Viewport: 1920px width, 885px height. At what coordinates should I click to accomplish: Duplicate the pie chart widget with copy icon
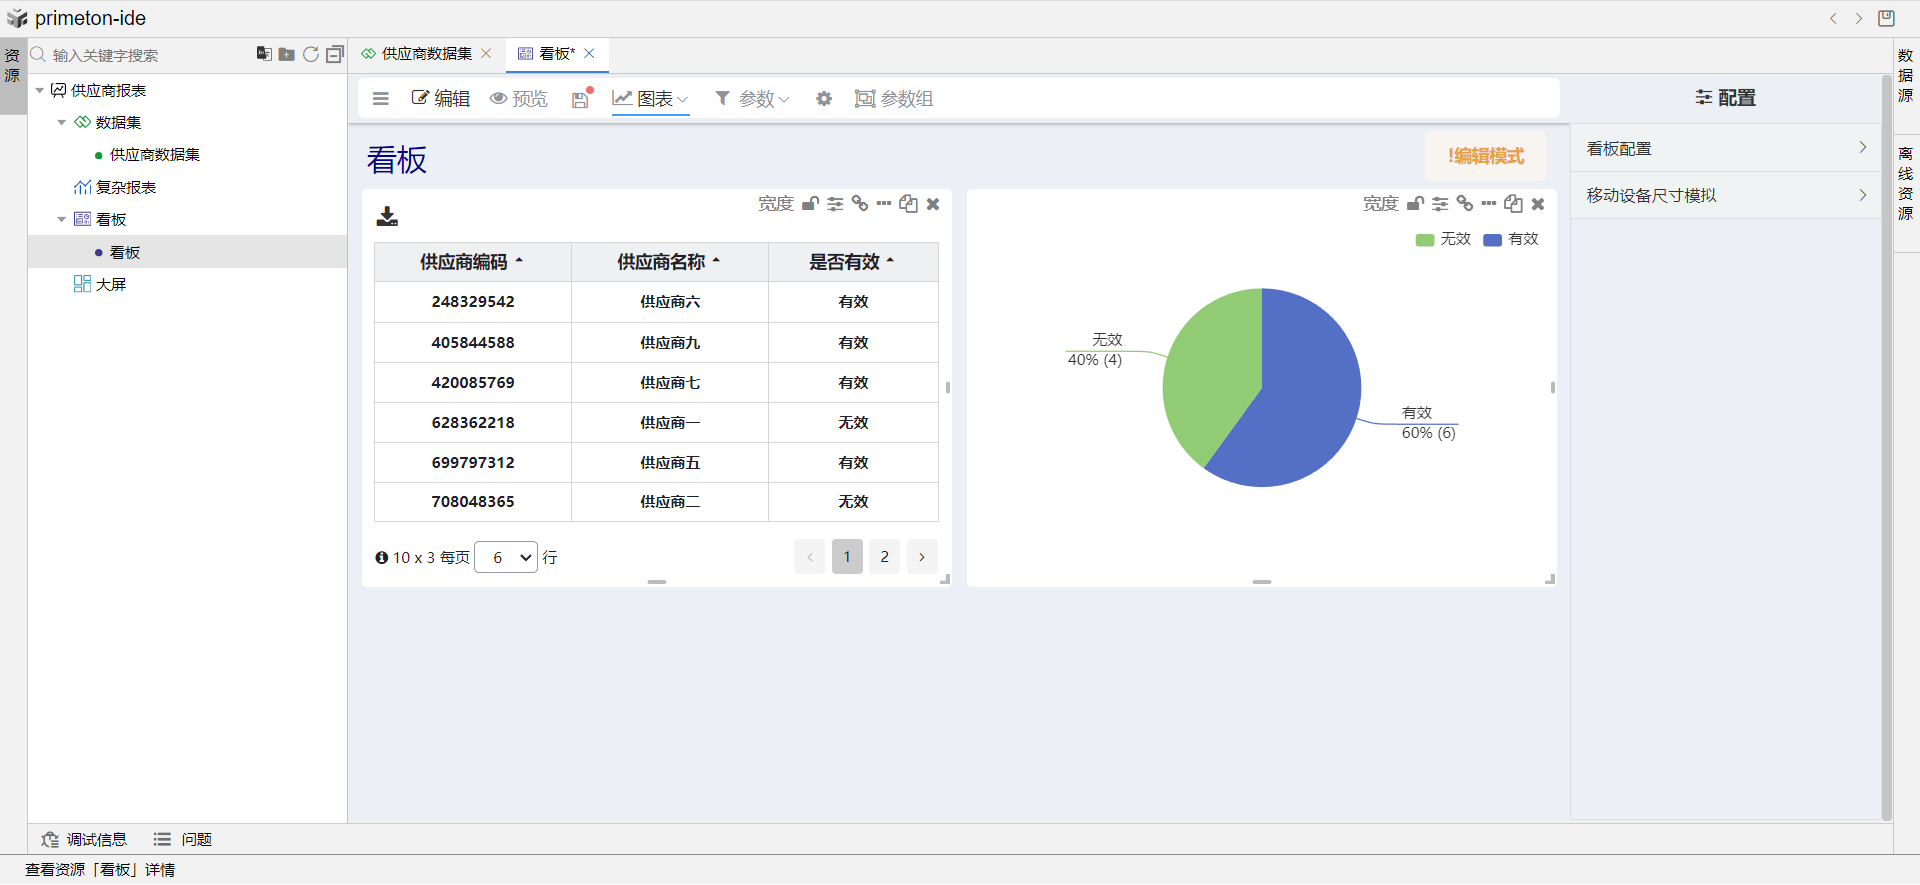coord(1513,204)
